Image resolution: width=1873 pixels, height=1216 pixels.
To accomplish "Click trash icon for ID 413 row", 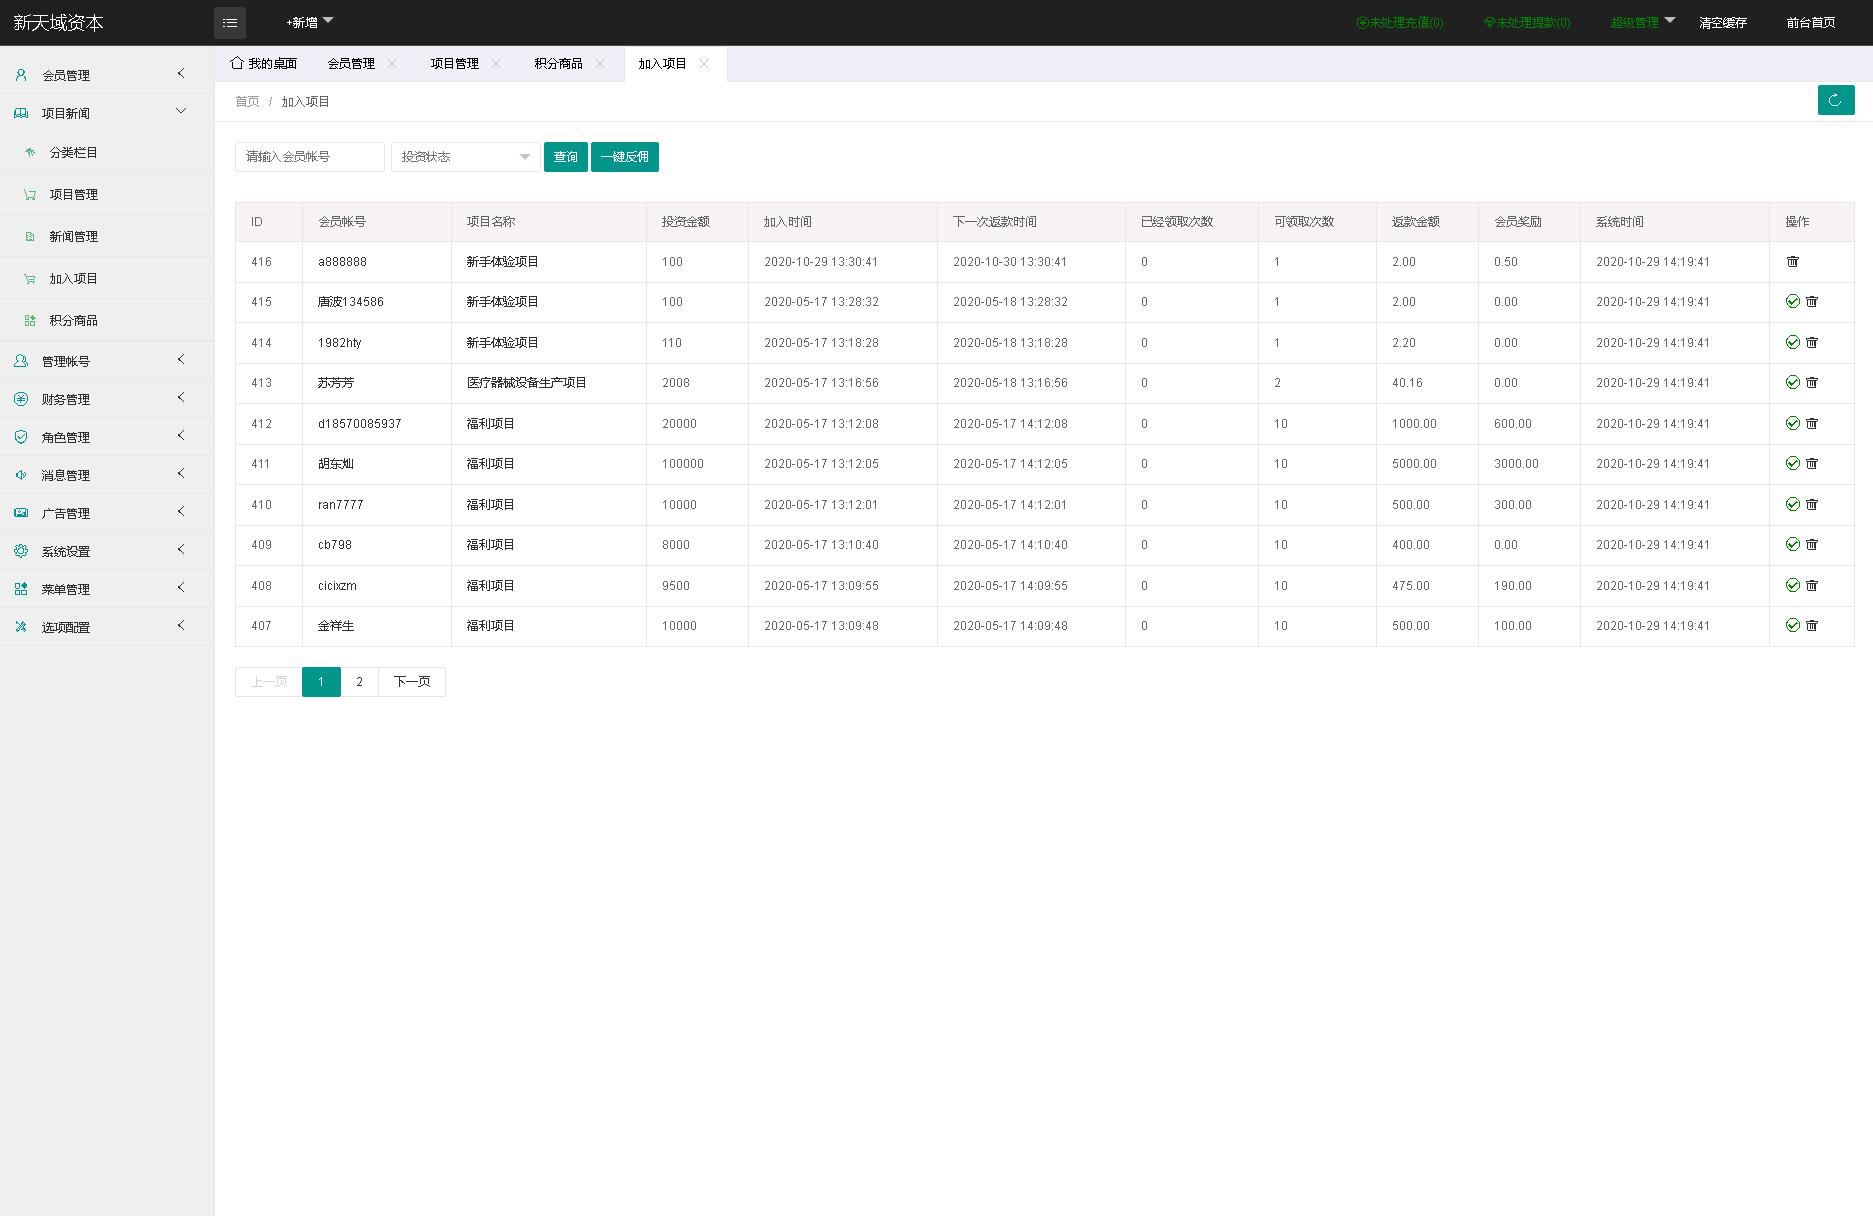I will (x=1811, y=383).
